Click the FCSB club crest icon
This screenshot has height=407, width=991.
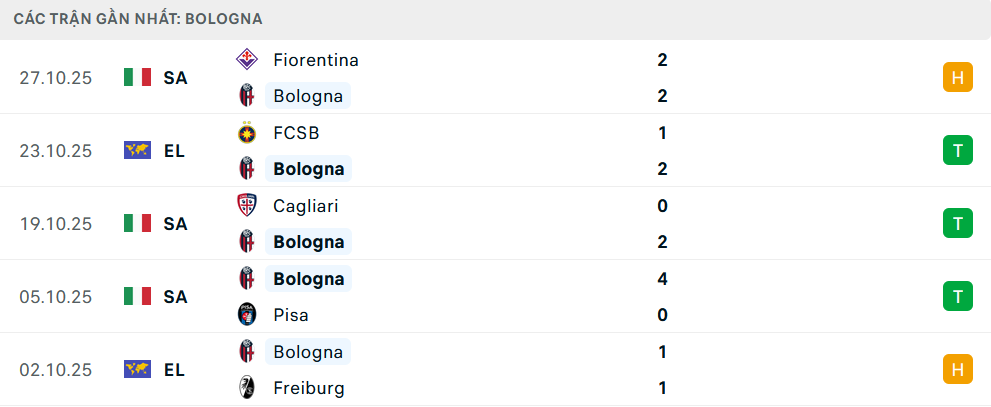tap(246, 133)
